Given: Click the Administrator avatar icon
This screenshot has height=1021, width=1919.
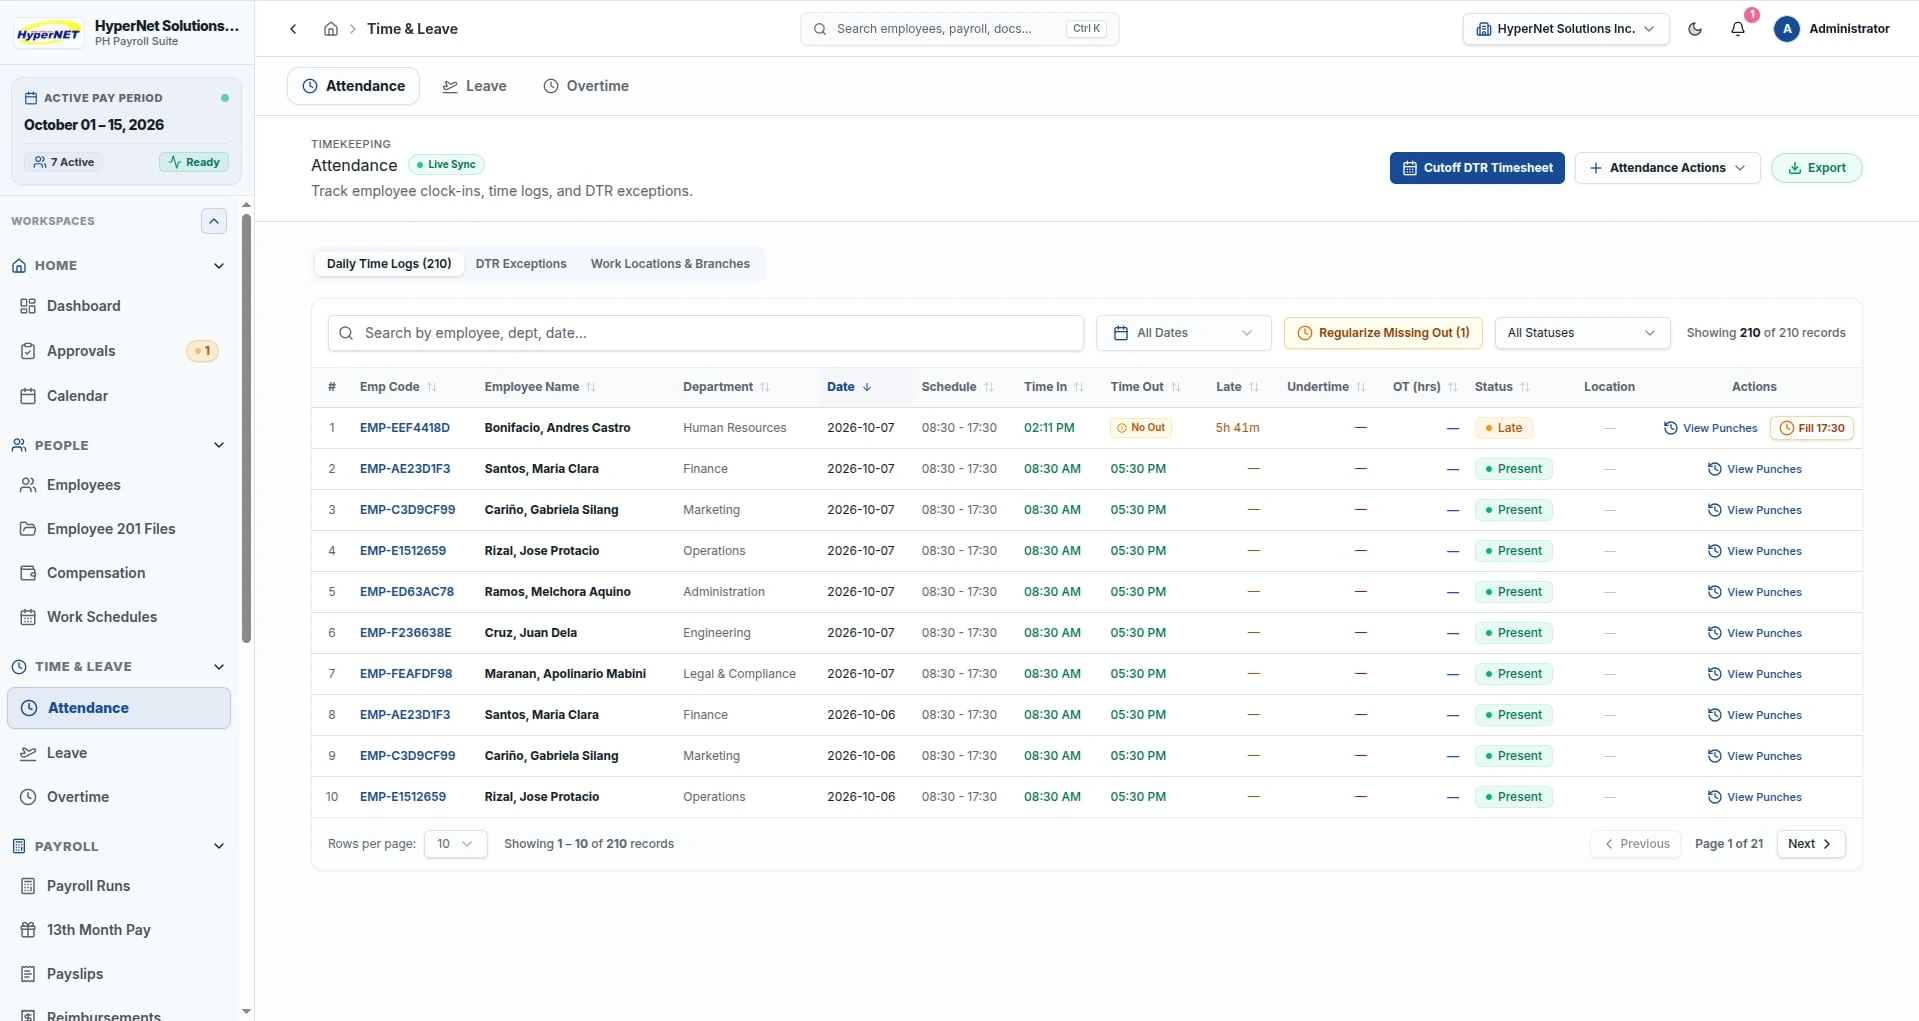Looking at the screenshot, I should point(1787,29).
